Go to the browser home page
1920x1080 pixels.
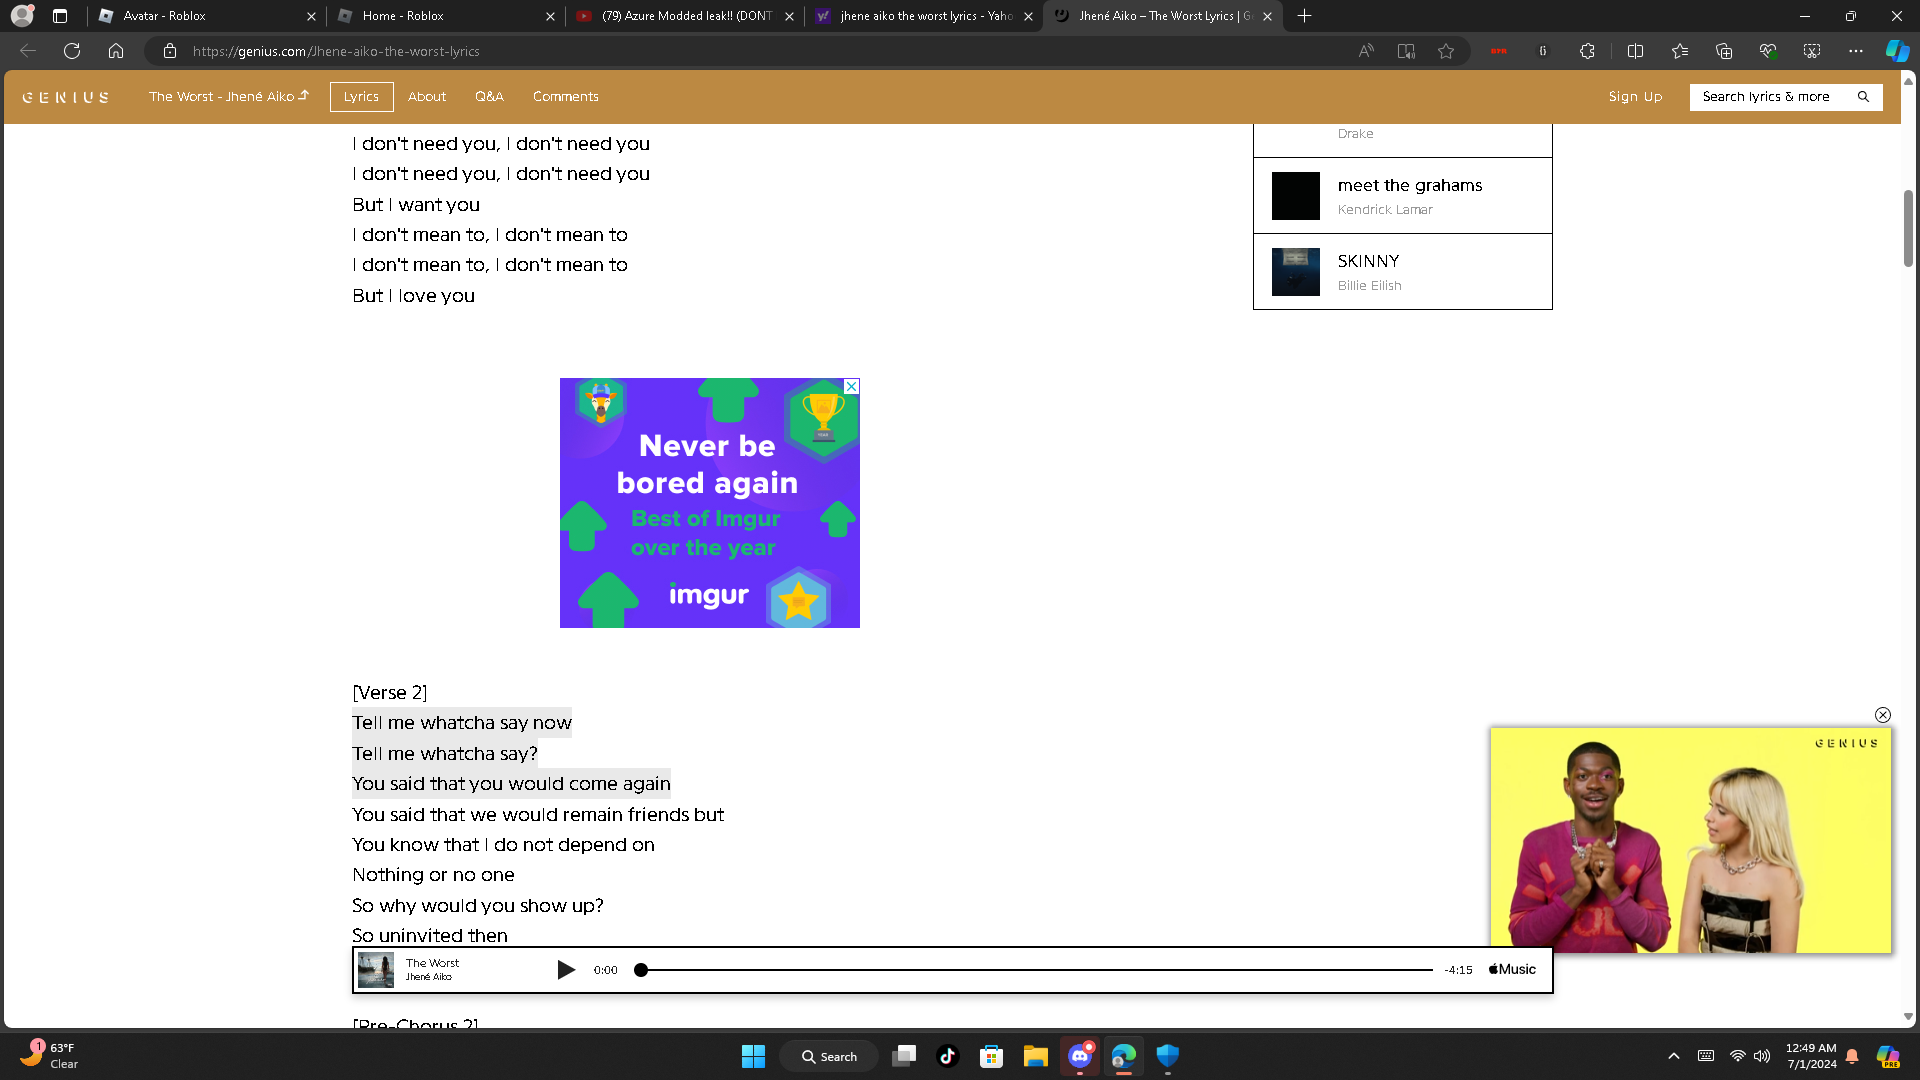tap(116, 51)
